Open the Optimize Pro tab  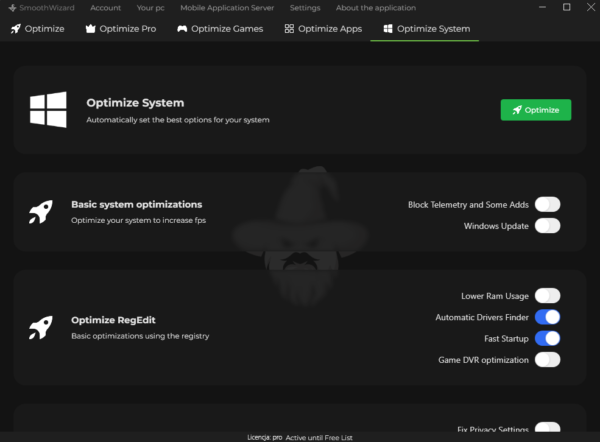[x=119, y=29]
